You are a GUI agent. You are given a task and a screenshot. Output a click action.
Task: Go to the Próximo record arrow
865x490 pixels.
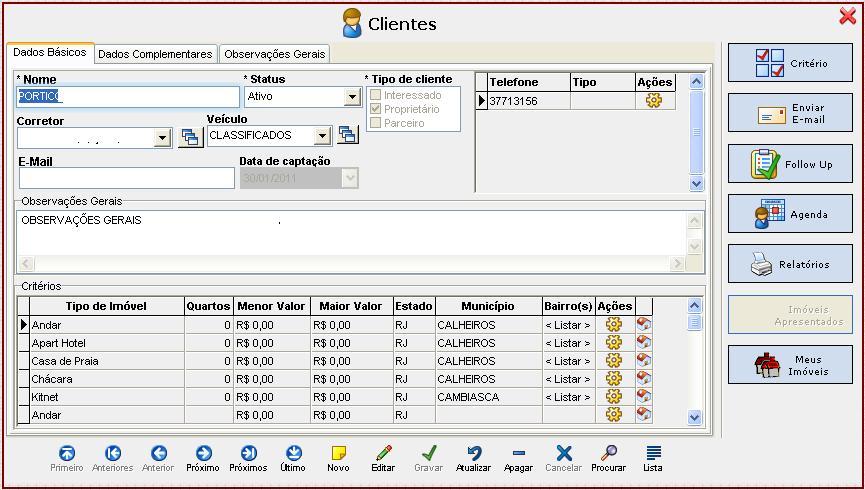[x=203, y=454]
